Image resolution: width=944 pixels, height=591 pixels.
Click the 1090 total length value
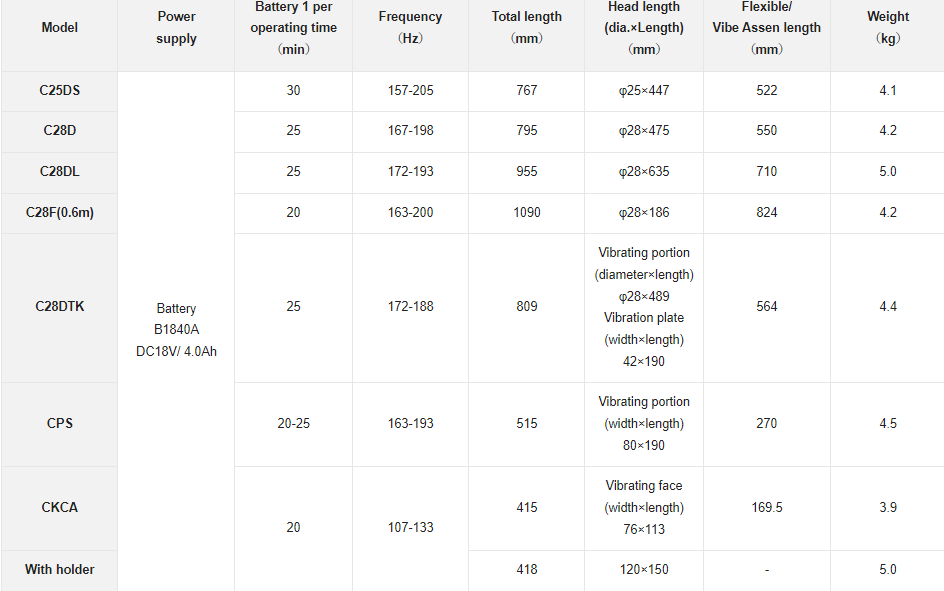[526, 213]
